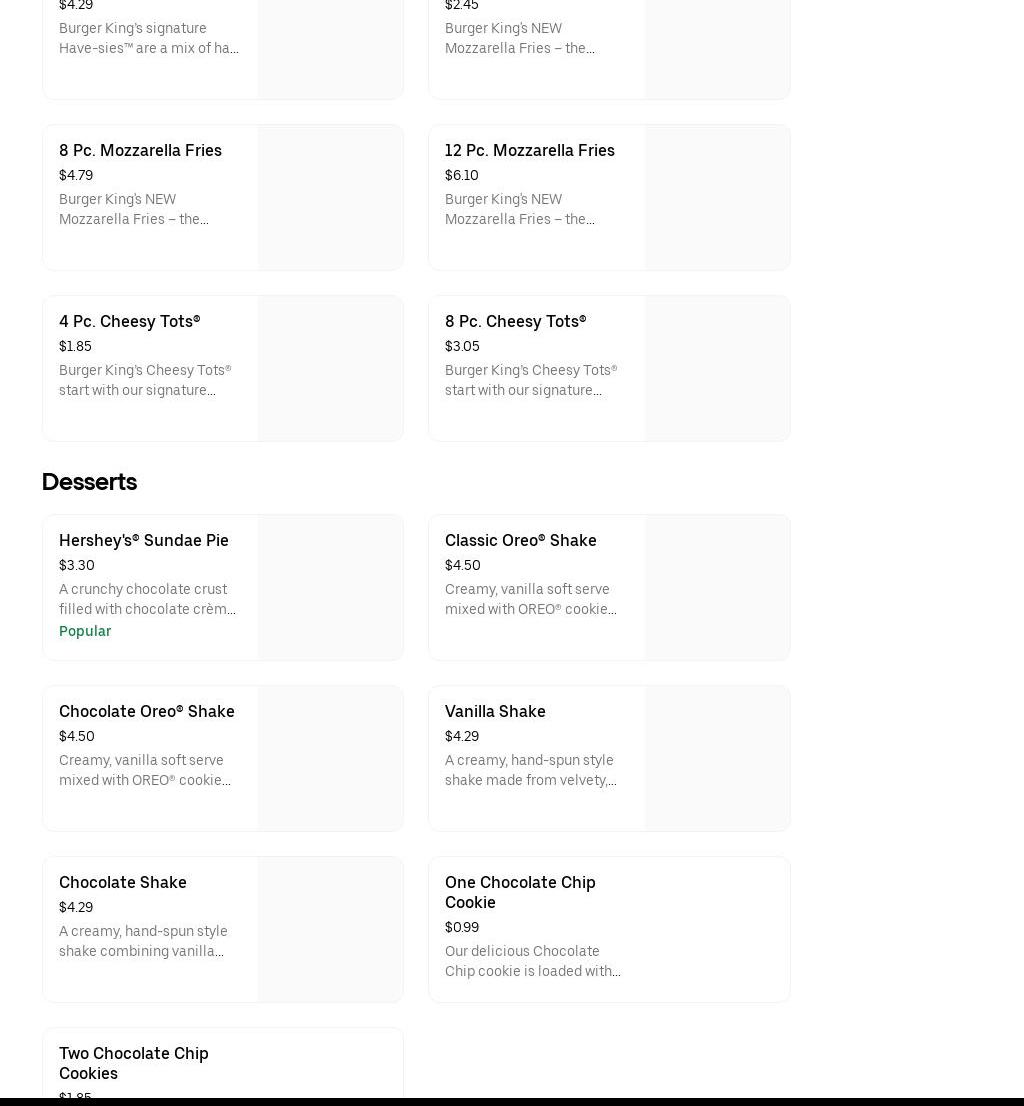1024x1106 pixels.
Task: Click the Popular label on Sundae Pie
Action: coord(85,631)
